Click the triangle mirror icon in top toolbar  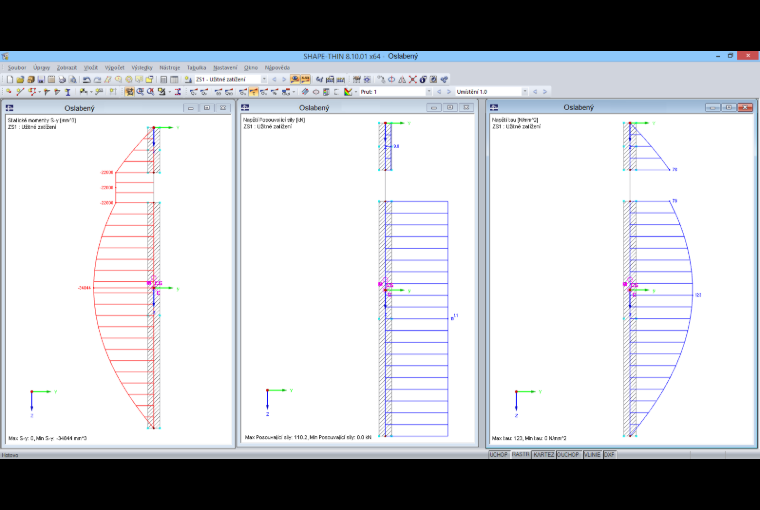[x=402, y=79]
